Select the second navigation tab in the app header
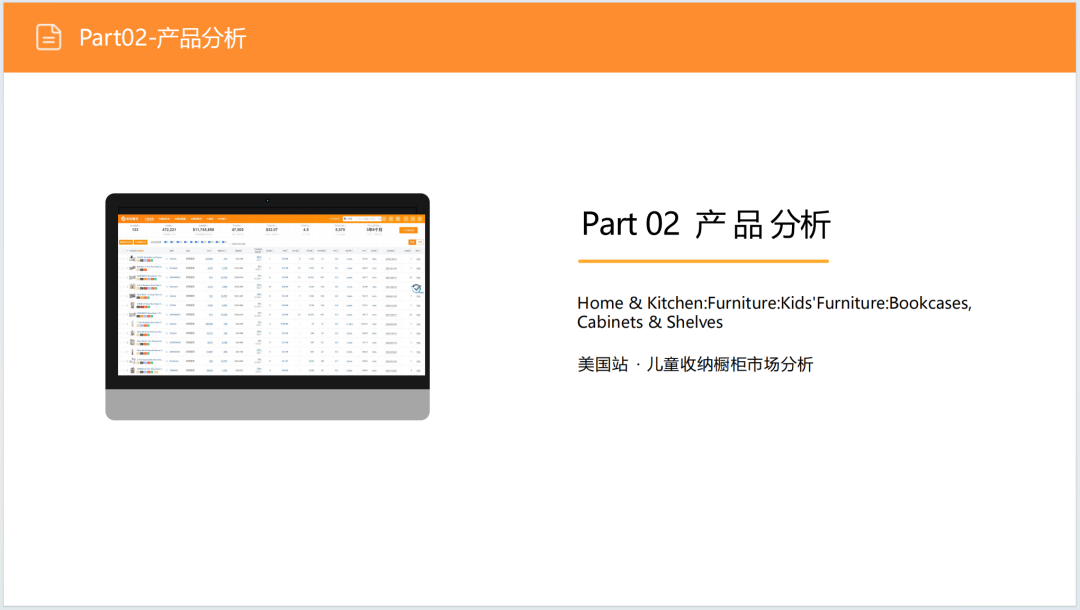Viewport: 1080px width, 610px height. click(164, 218)
